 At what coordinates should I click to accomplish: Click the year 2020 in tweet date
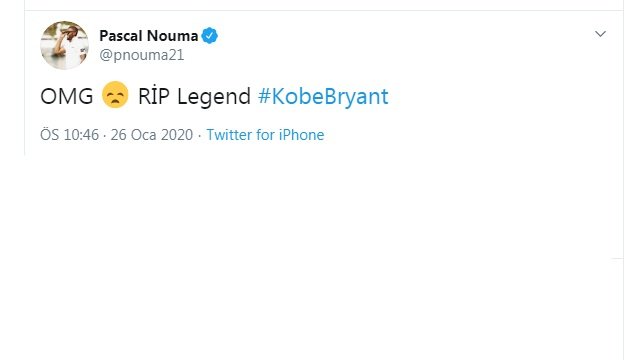pyautogui.click(x=177, y=135)
